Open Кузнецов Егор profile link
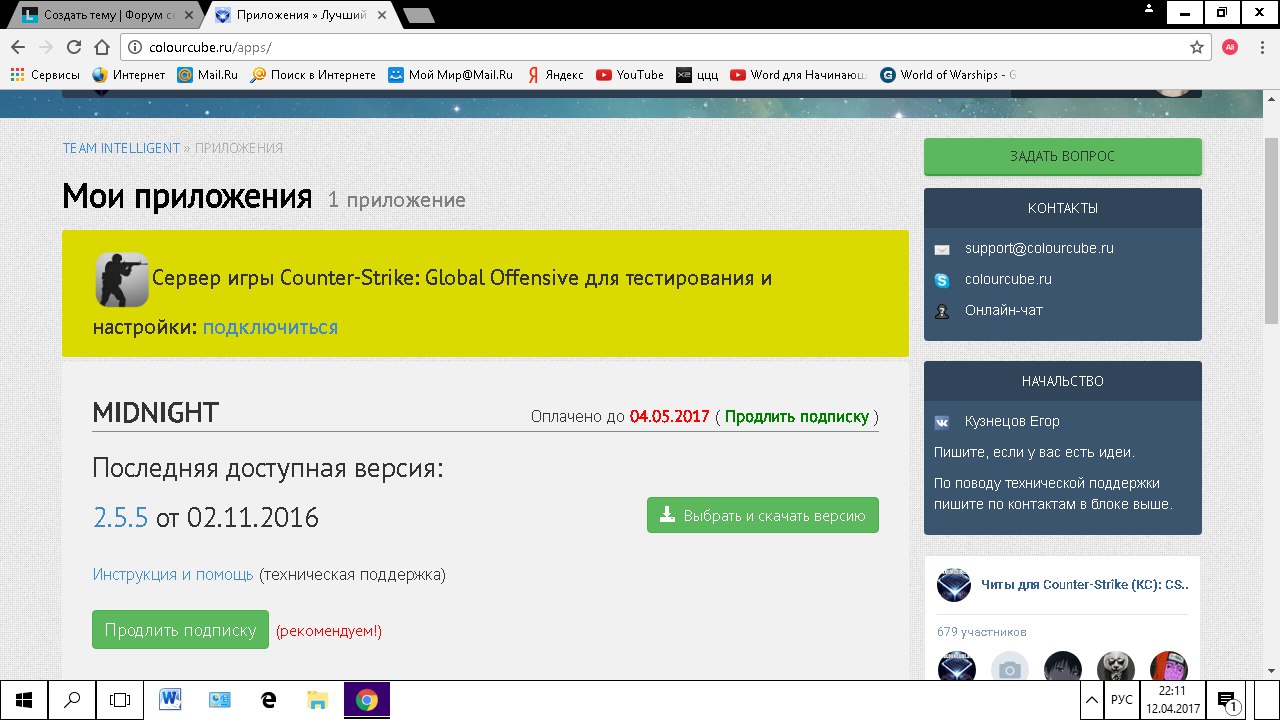 (x=1012, y=421)
